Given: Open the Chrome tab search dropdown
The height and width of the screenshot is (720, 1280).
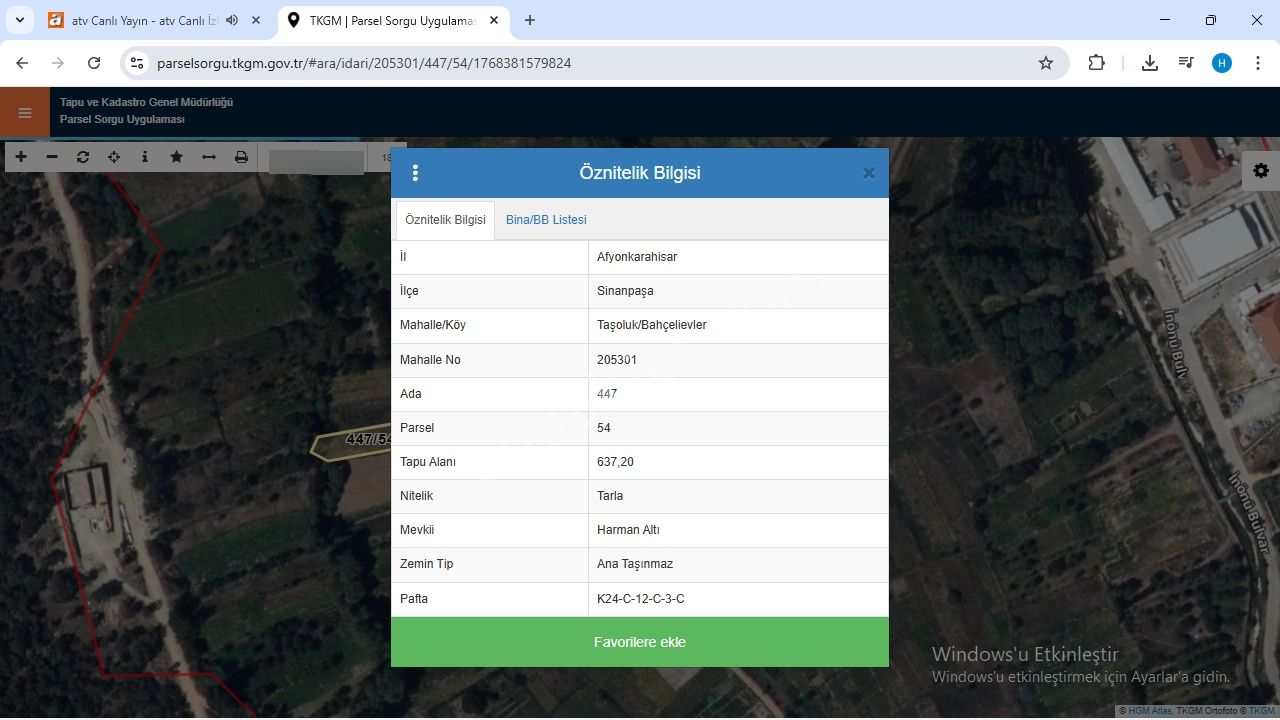Looking at the screenshot, I should tap(20, 20).
